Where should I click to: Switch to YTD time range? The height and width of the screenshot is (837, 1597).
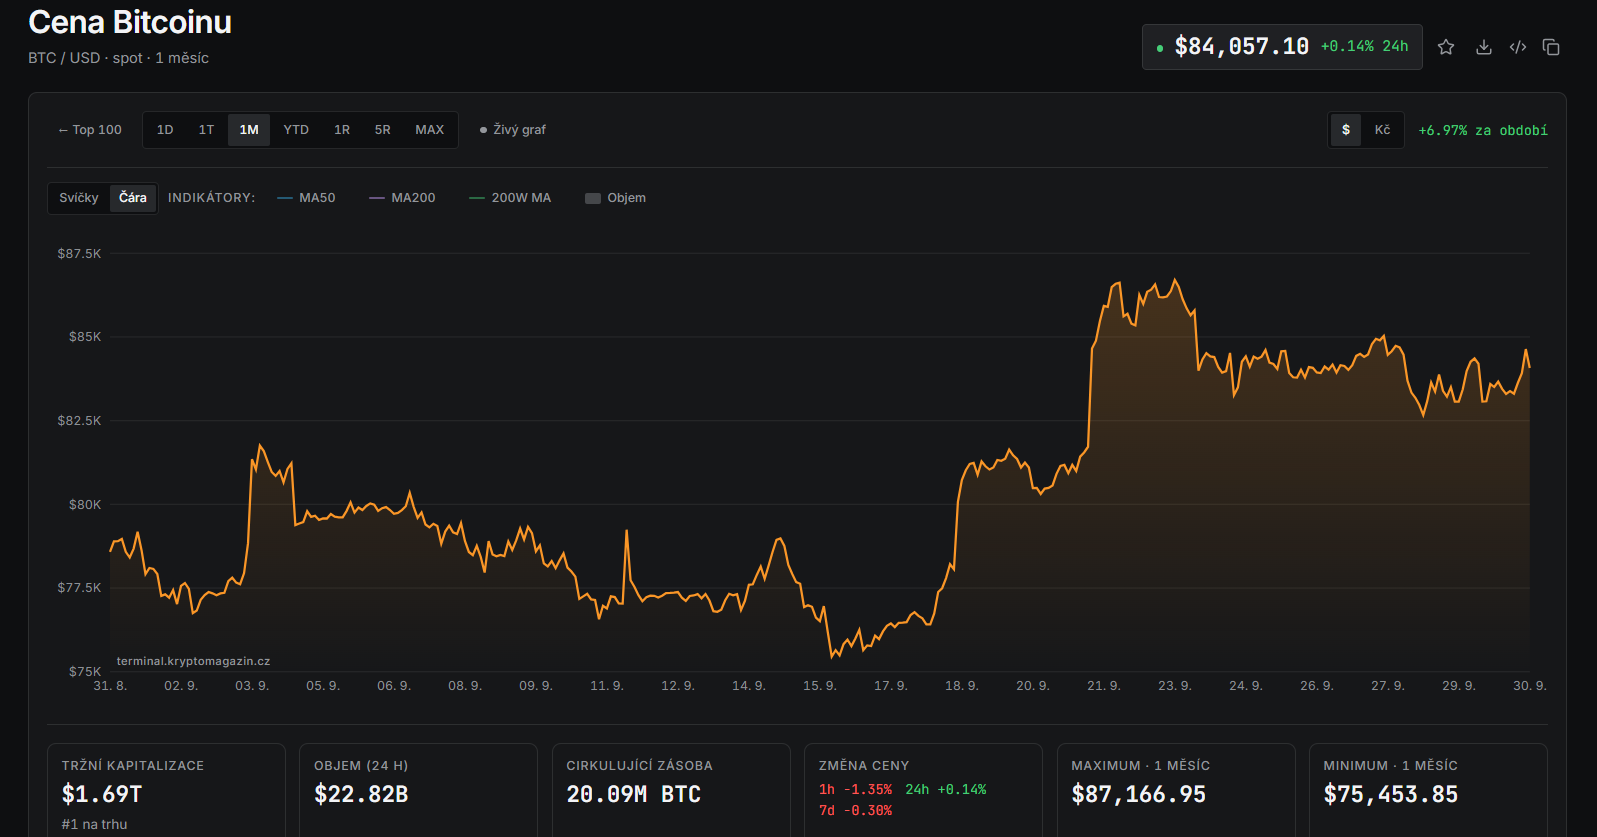(x=296, y=130)
